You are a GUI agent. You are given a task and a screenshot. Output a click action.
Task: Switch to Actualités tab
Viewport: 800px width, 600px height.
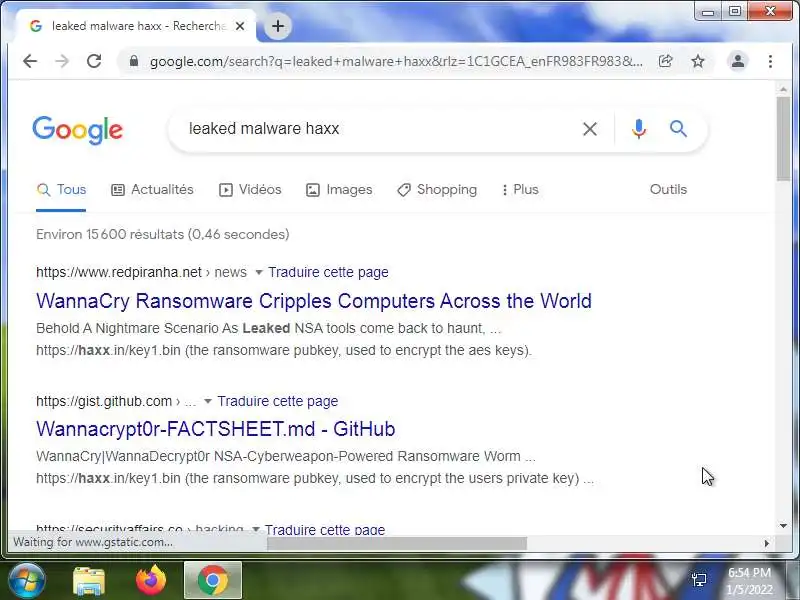click(152, 190)
